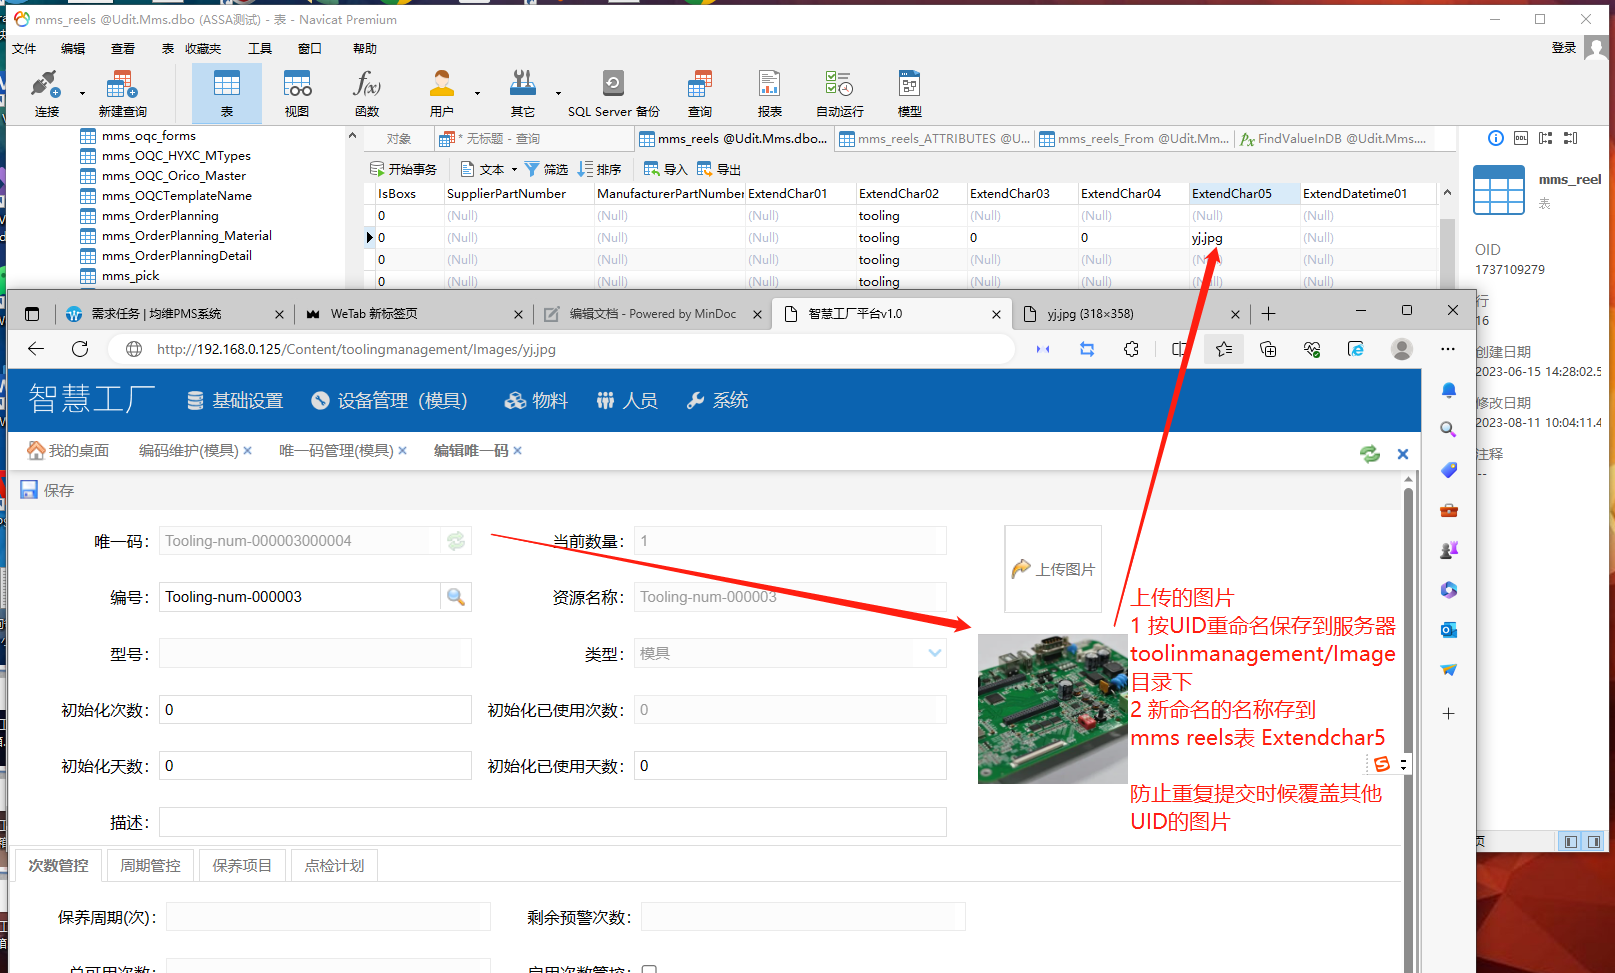Switch to the 周期管控 tab

[150, 865]
